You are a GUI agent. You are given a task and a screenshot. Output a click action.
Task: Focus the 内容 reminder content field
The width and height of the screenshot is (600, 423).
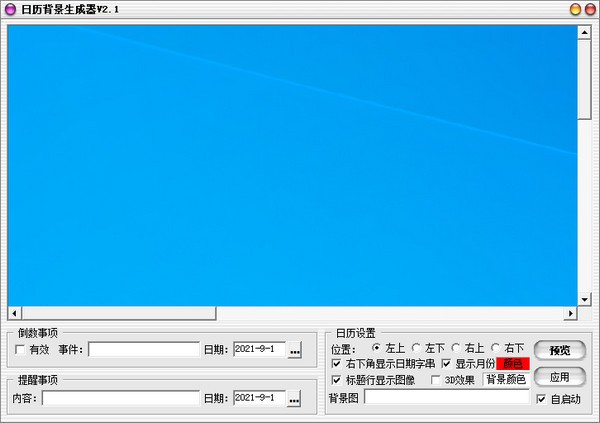point(121,398)
